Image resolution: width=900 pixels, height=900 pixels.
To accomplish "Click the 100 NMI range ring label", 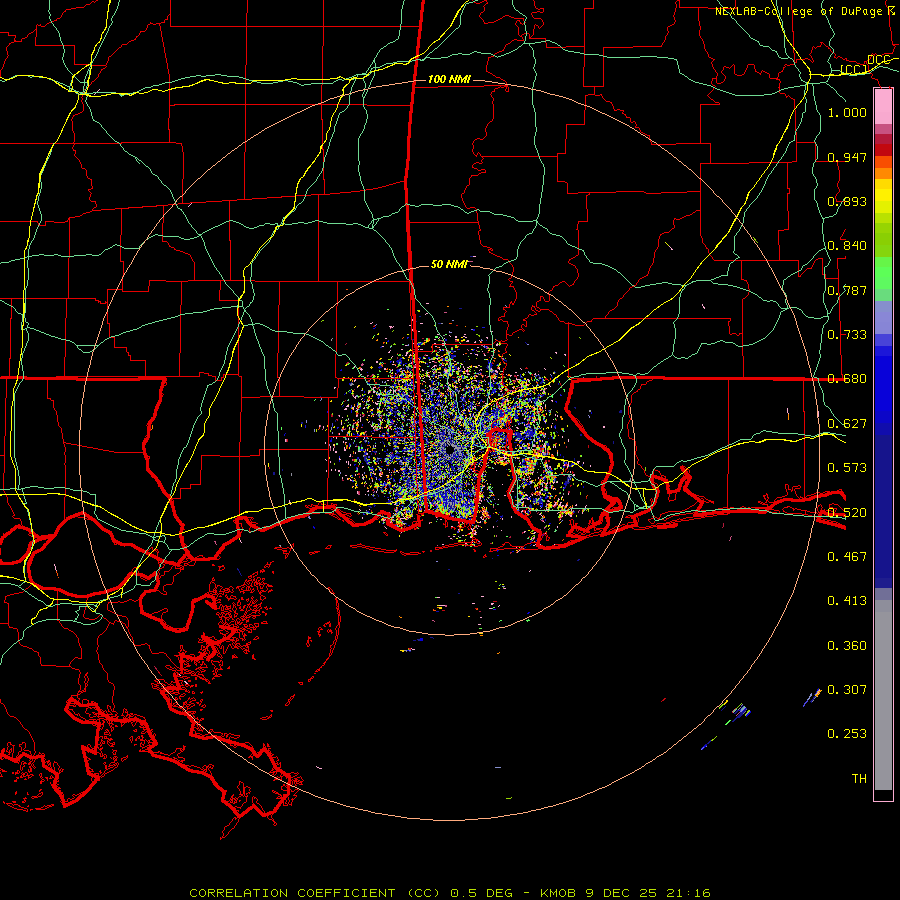I will tap(449, 79).
